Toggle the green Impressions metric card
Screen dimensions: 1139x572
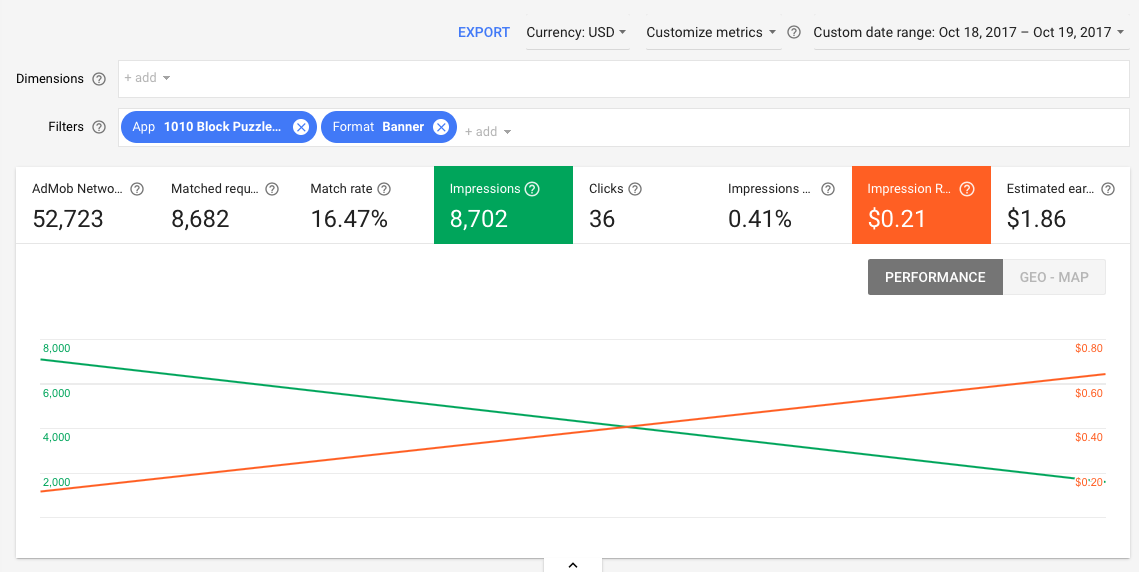coord(503,205)
